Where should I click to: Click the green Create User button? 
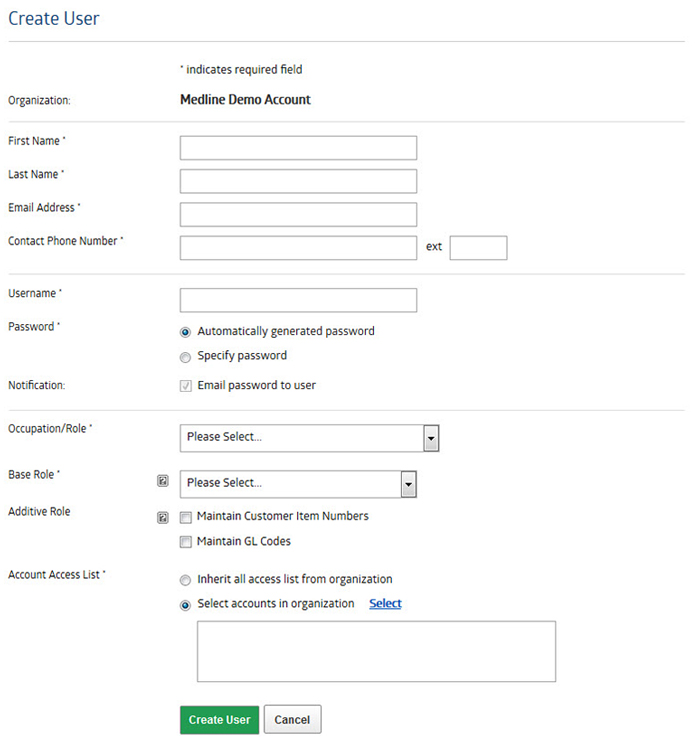click(x=219, y=719)
